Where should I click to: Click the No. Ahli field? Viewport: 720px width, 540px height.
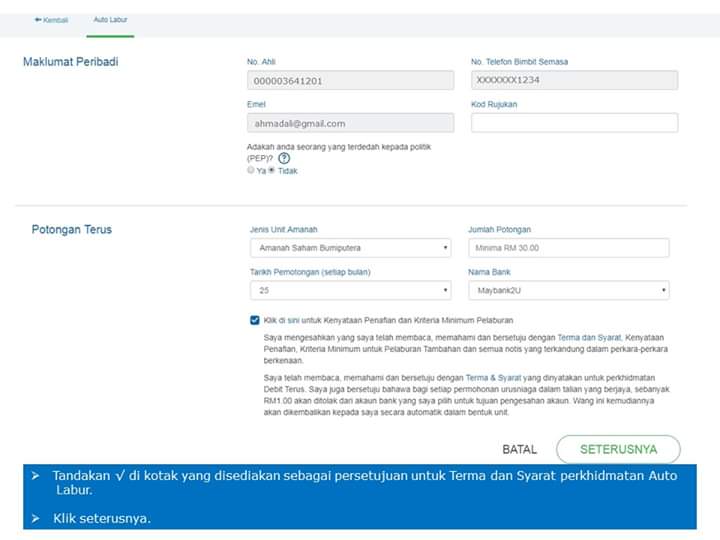pyautogui.click(x=350, y=81)
